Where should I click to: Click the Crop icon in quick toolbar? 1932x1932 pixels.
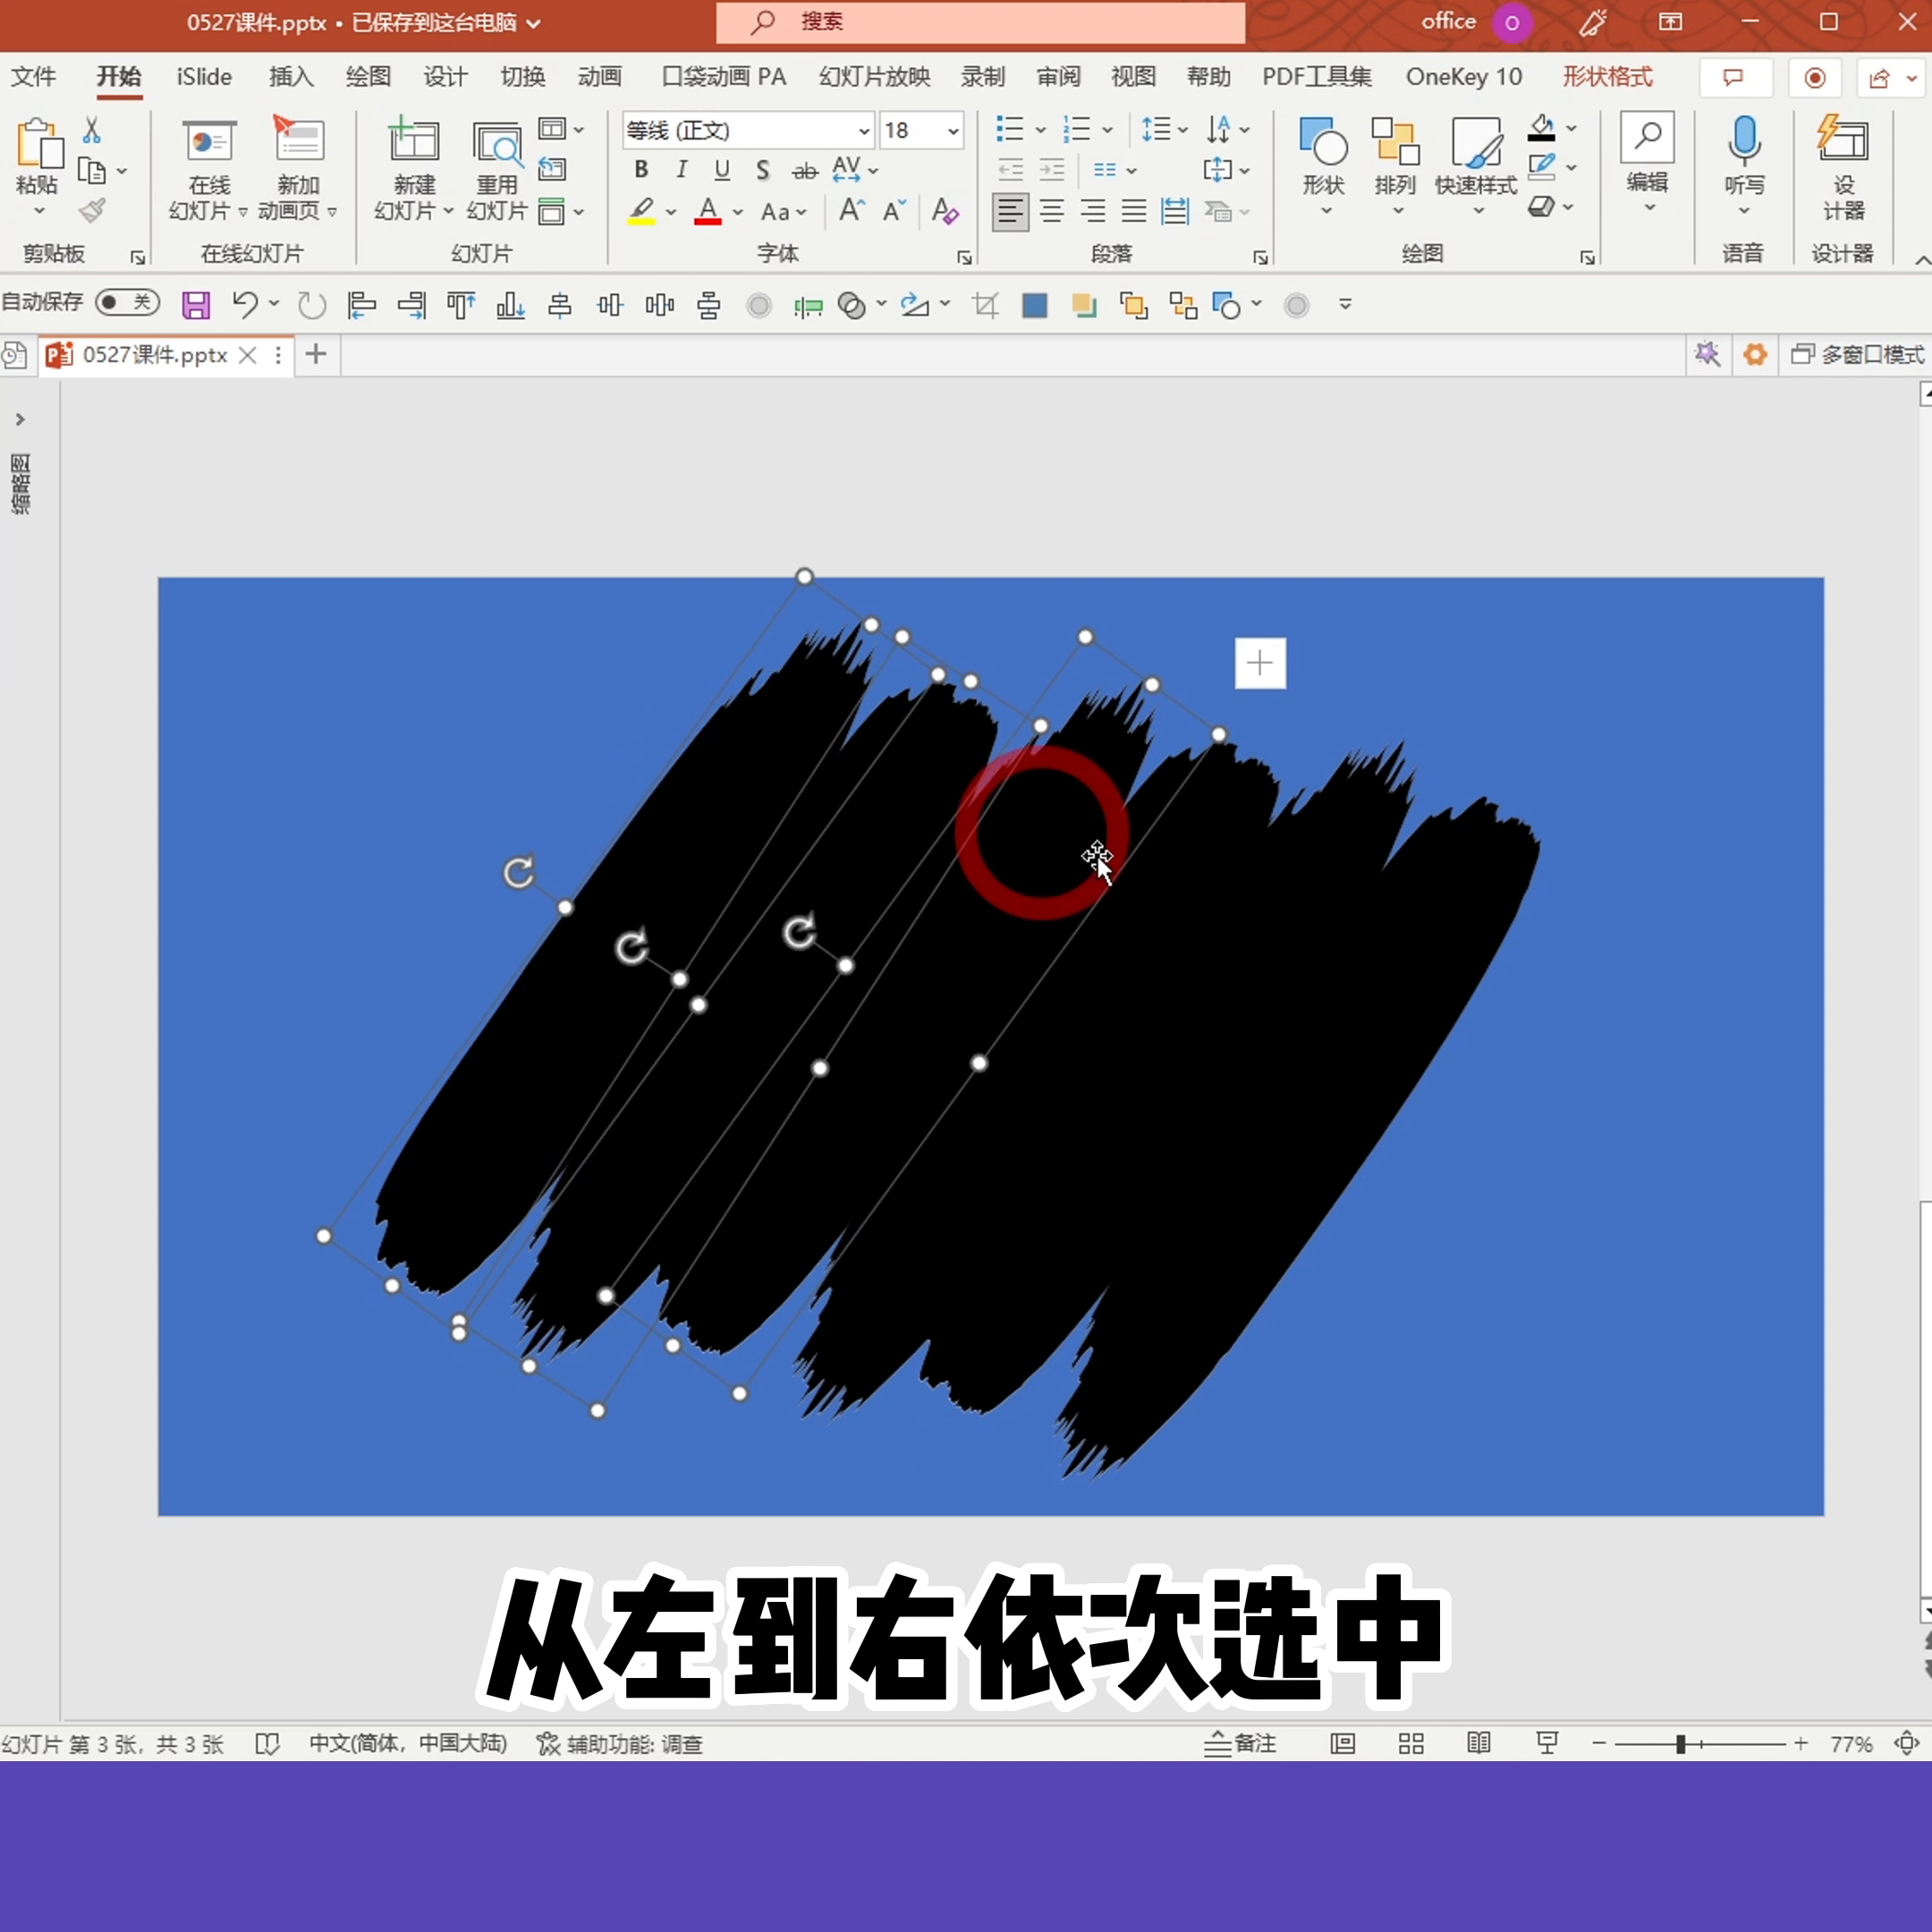click(985, 305)
